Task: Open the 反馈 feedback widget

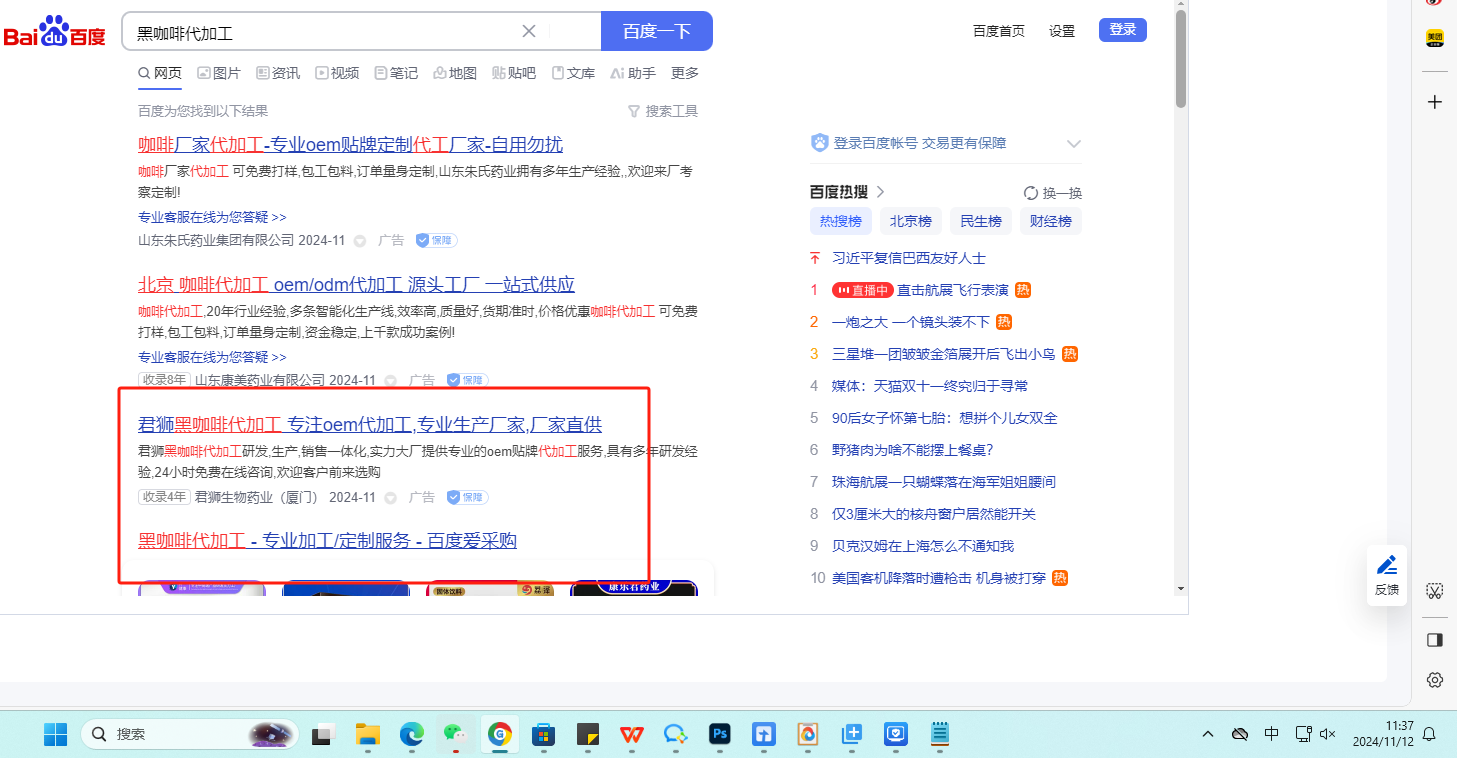Action: (x=1387, y=575)
